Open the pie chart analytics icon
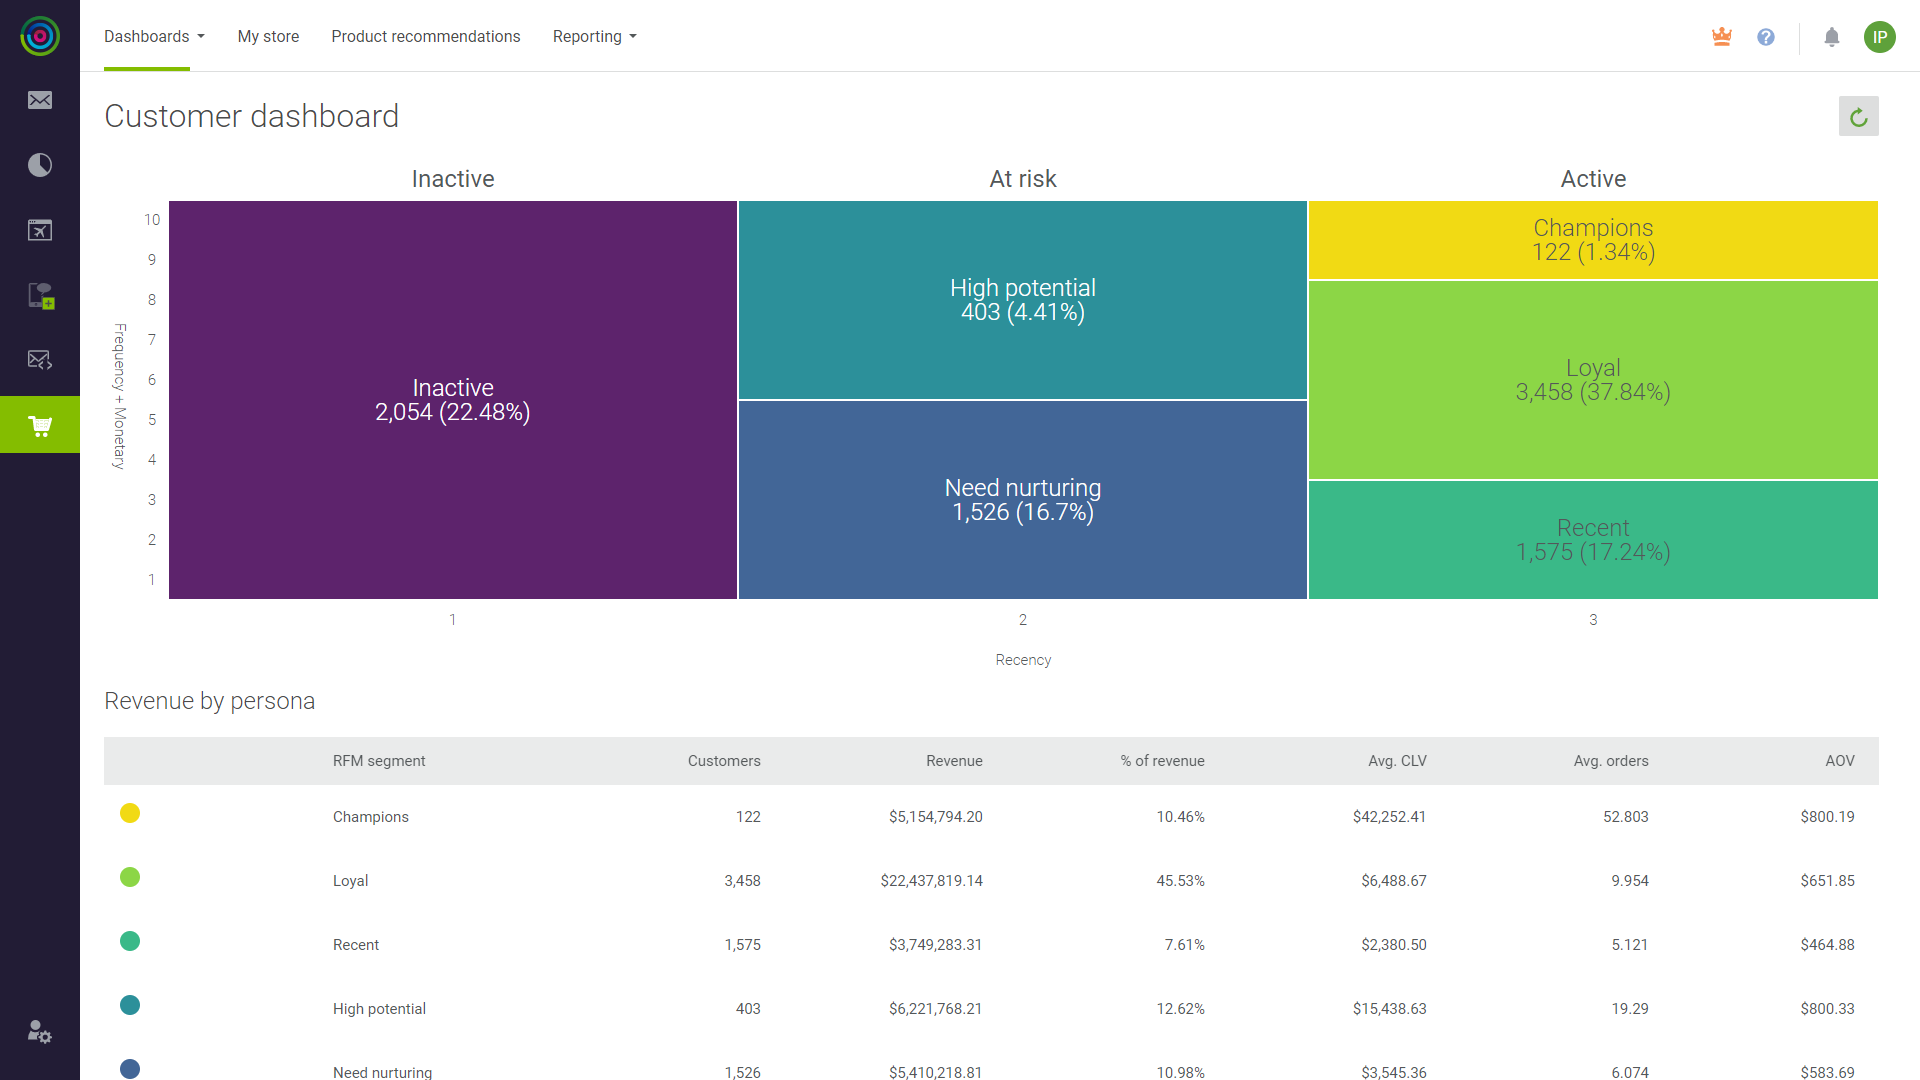Screen dimensions: 1920x1080 pos(40,165)
